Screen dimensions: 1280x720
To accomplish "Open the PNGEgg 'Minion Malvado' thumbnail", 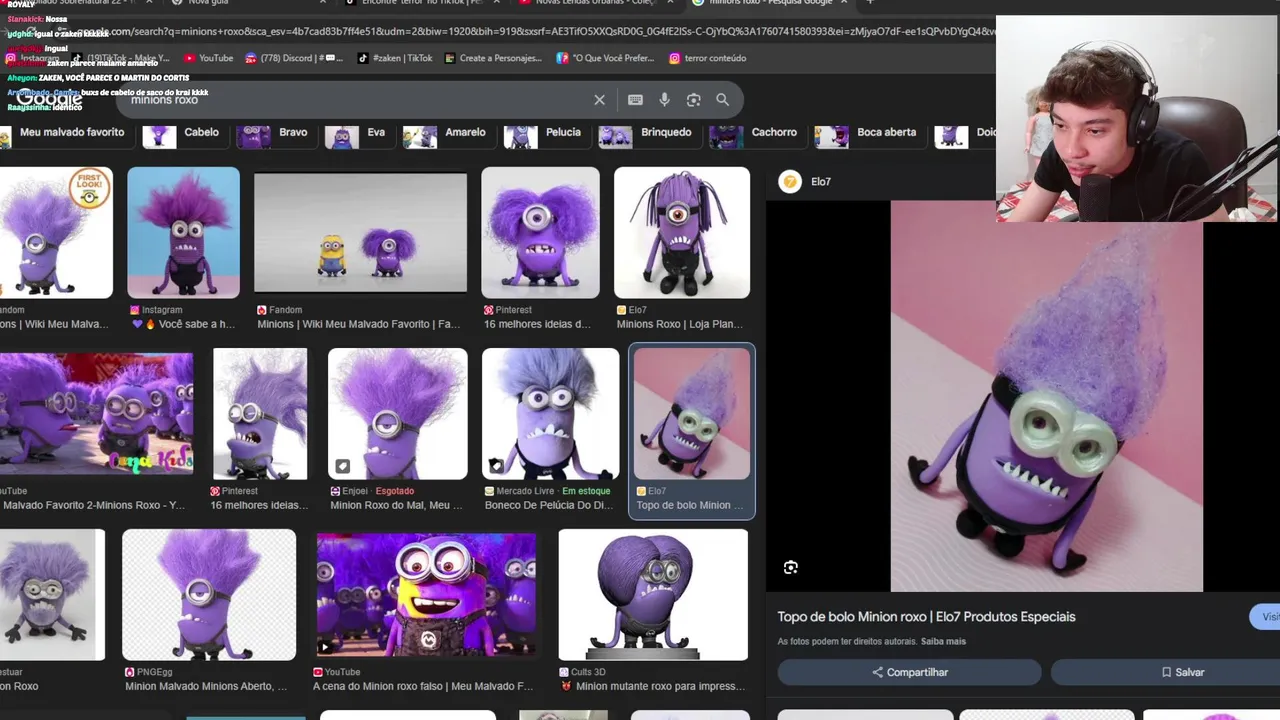I will tap(209, 595).
